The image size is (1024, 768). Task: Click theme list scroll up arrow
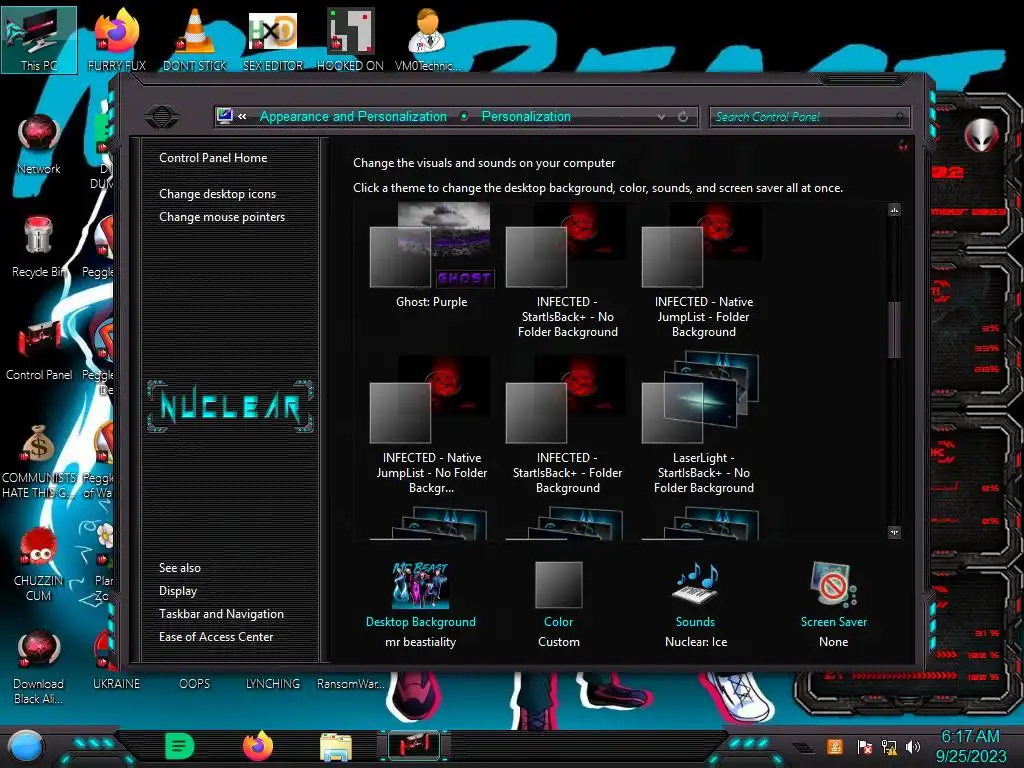click(x=894, y=210)
